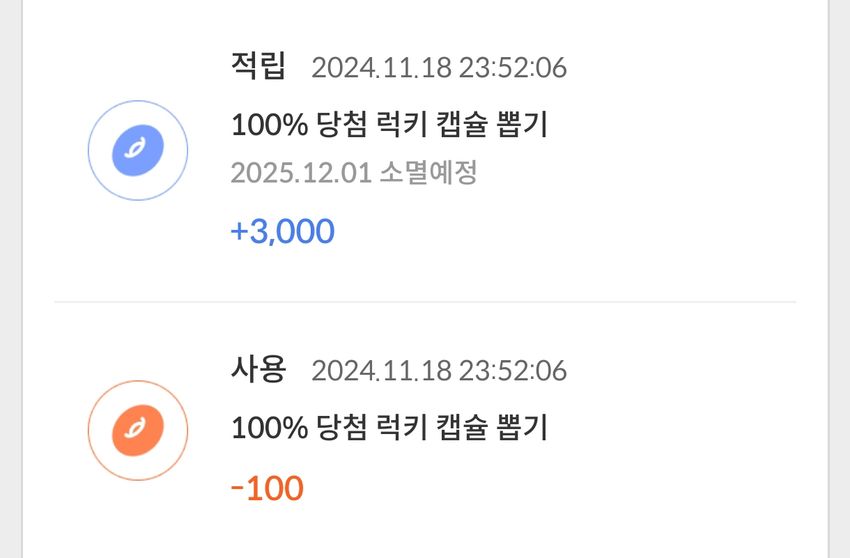Click the 소멸예정 expiry notice text
Viewport: 850px width, 558px height.
click(428, 173)
